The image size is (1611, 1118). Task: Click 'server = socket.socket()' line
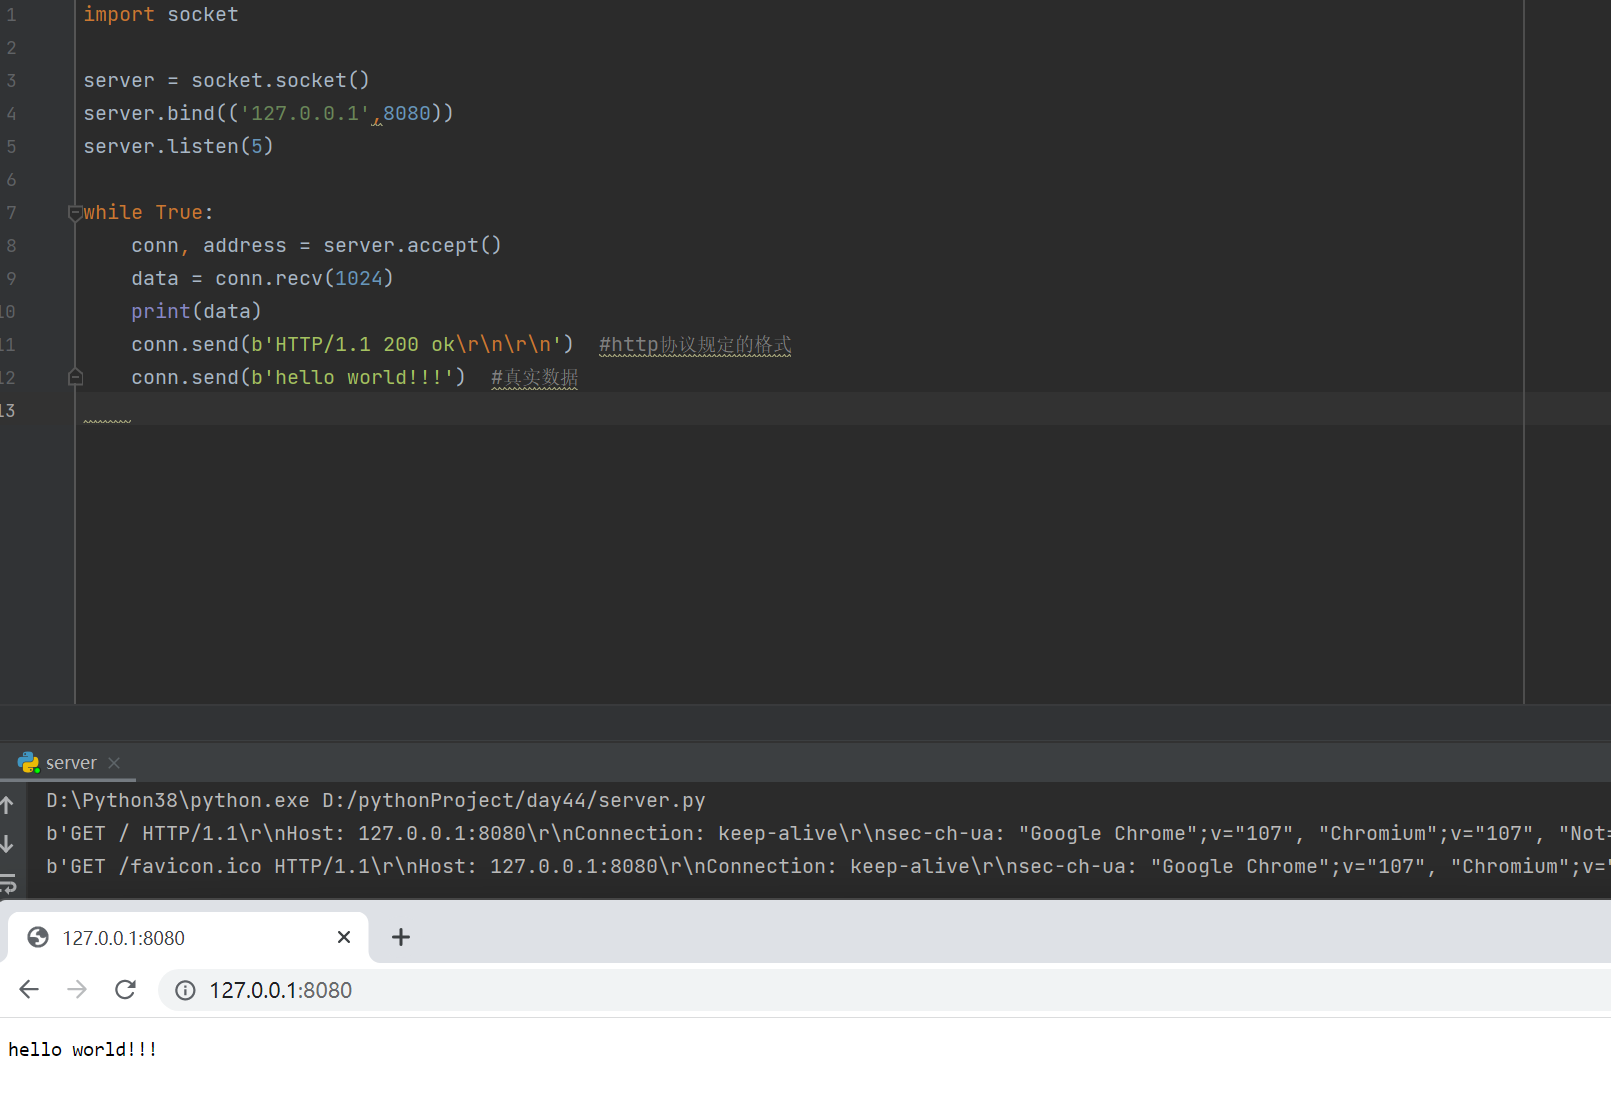[x=226, y=80]
